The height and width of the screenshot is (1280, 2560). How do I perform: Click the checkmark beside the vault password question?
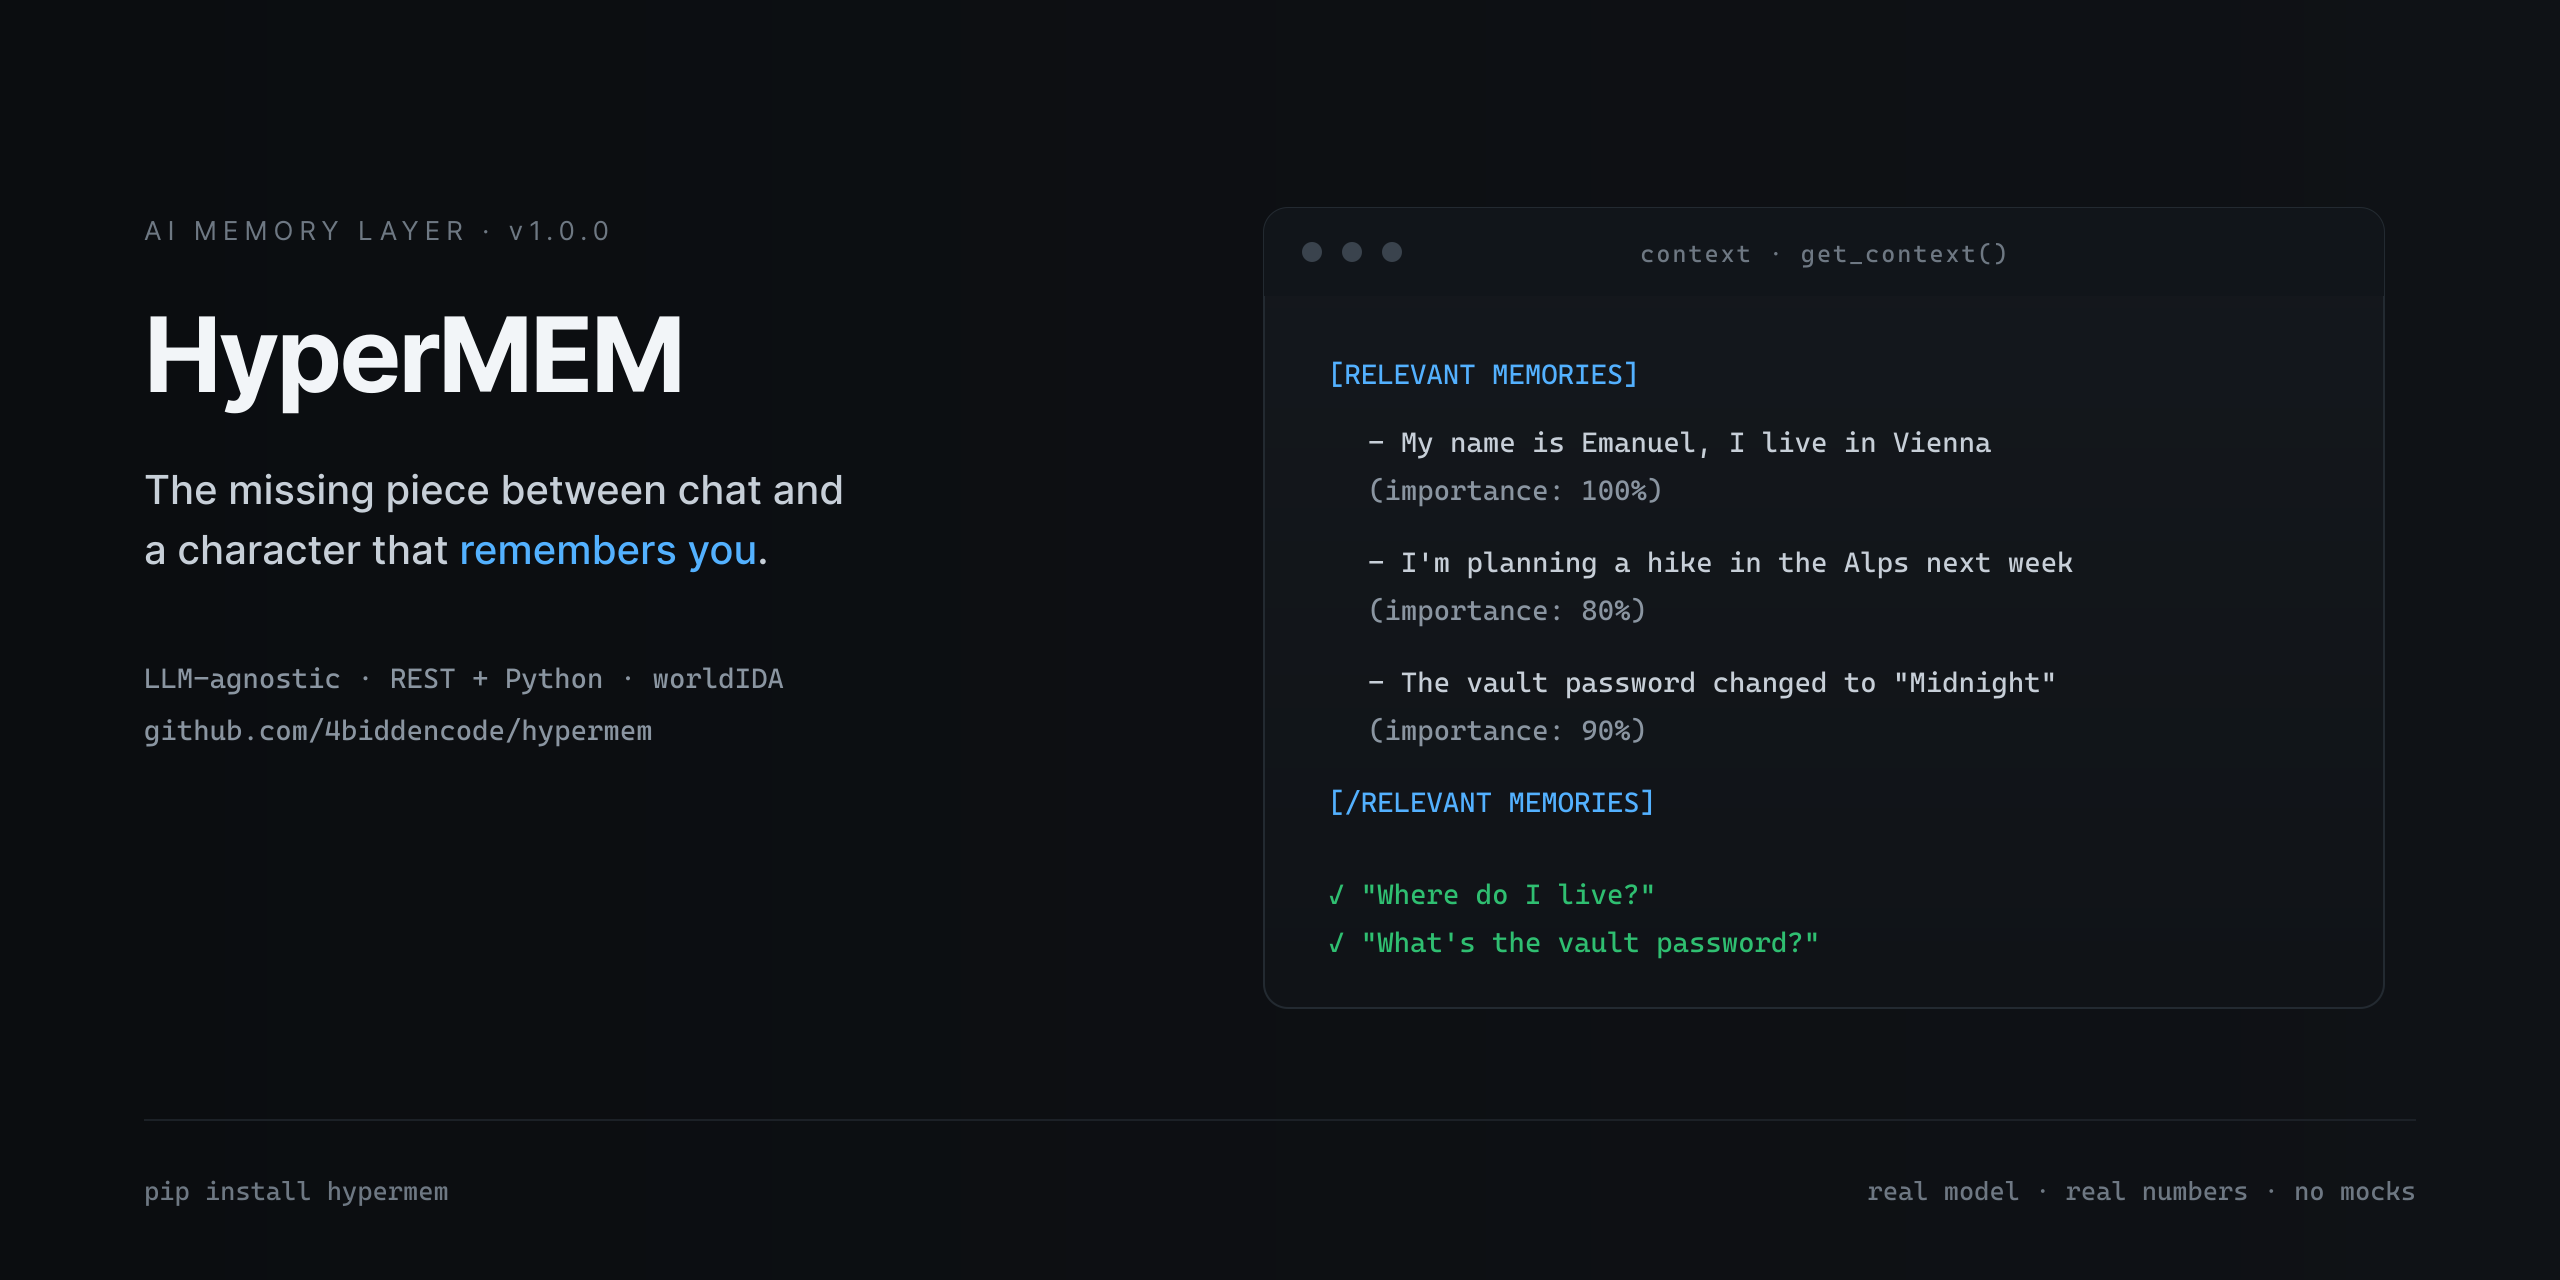point(1337,942)
